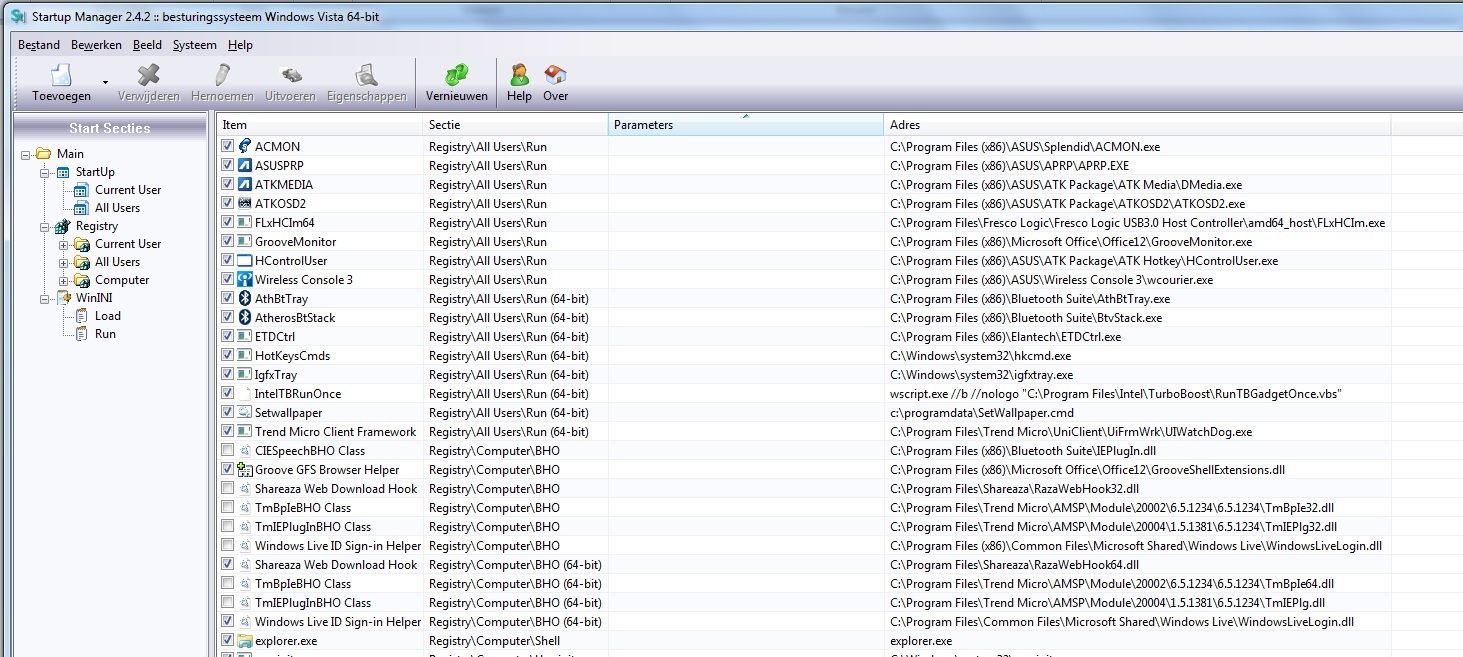Click the Registry\Computer\Shell section cell
This screenshot has width=1463, height=657.
[x=494, y=640]
